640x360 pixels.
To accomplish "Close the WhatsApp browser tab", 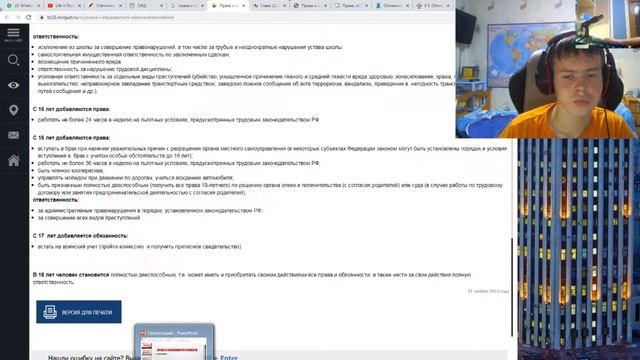I will pos(38,6).
